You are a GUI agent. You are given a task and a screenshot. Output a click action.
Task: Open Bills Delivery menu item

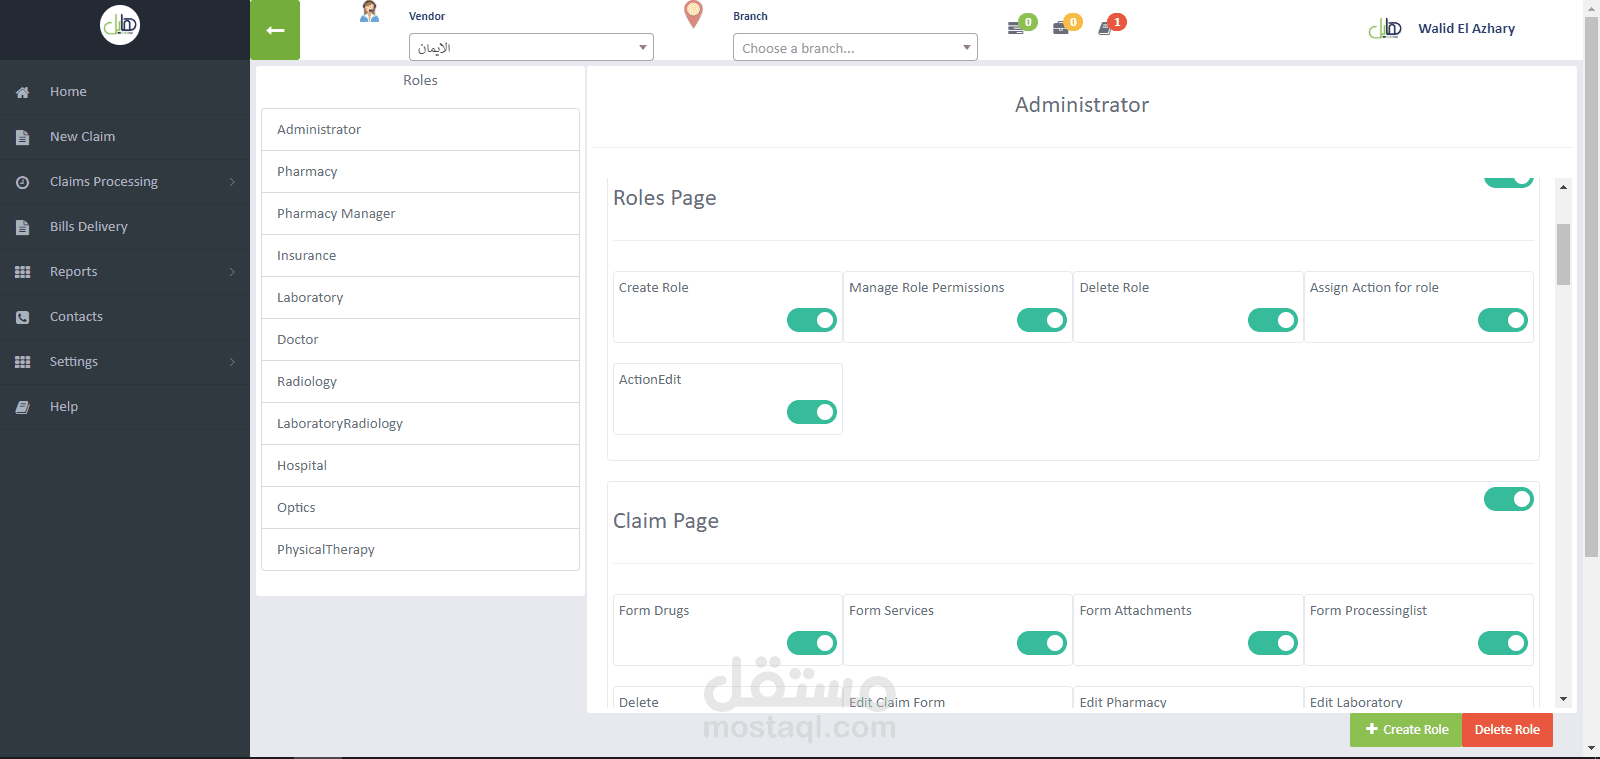tap(125, 227)
